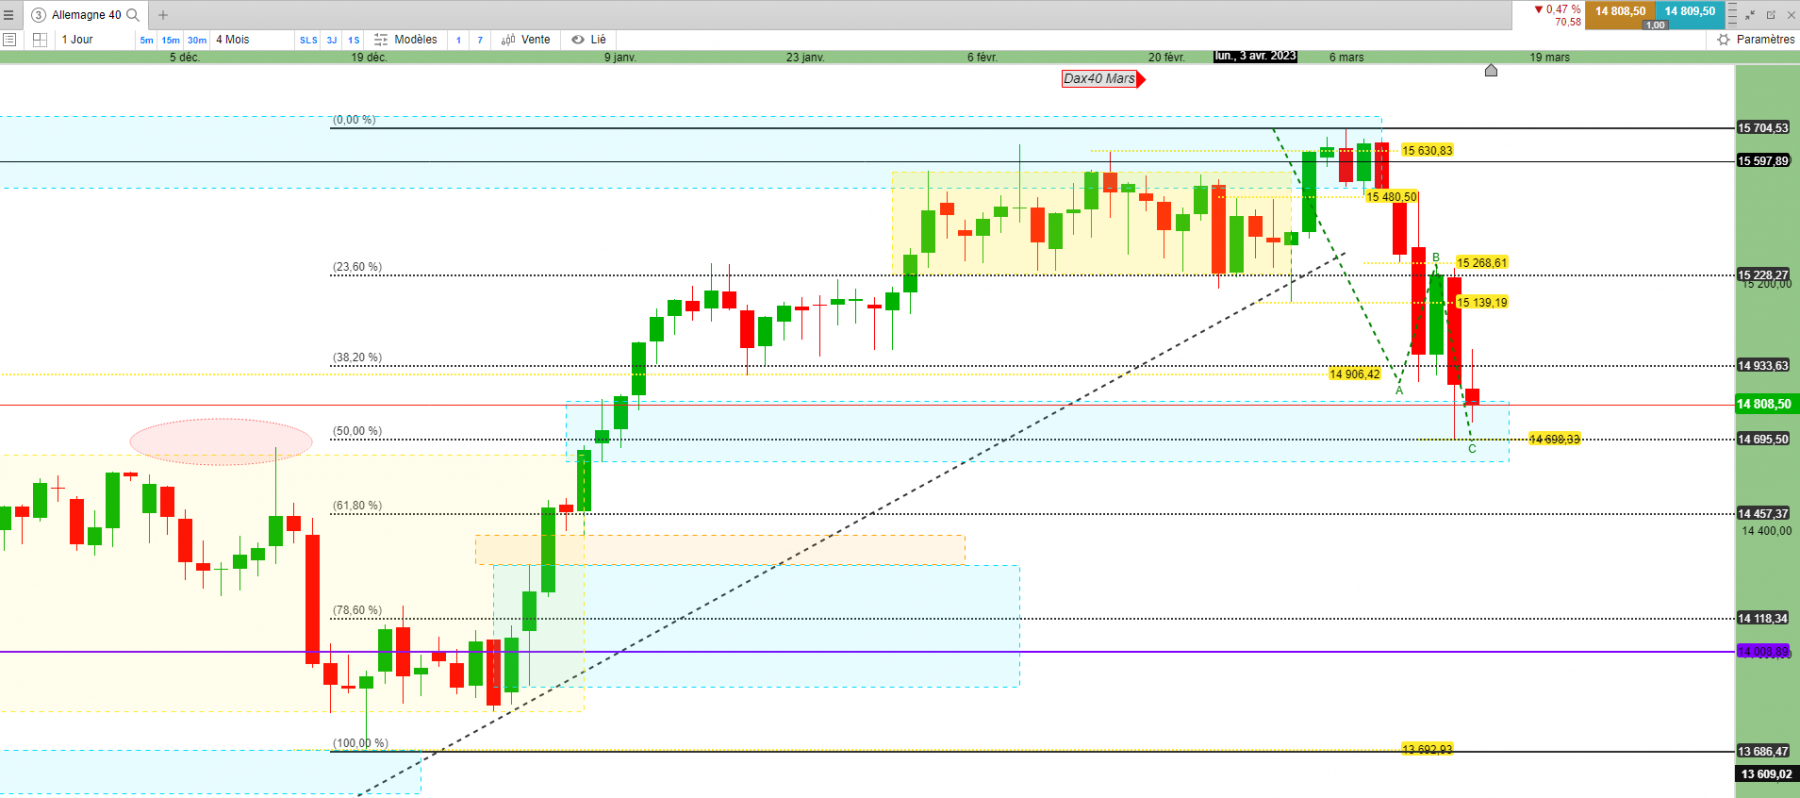Click the 15 268,61 price label
The width and height of the screenshot is (1800, 798).
1482,263
